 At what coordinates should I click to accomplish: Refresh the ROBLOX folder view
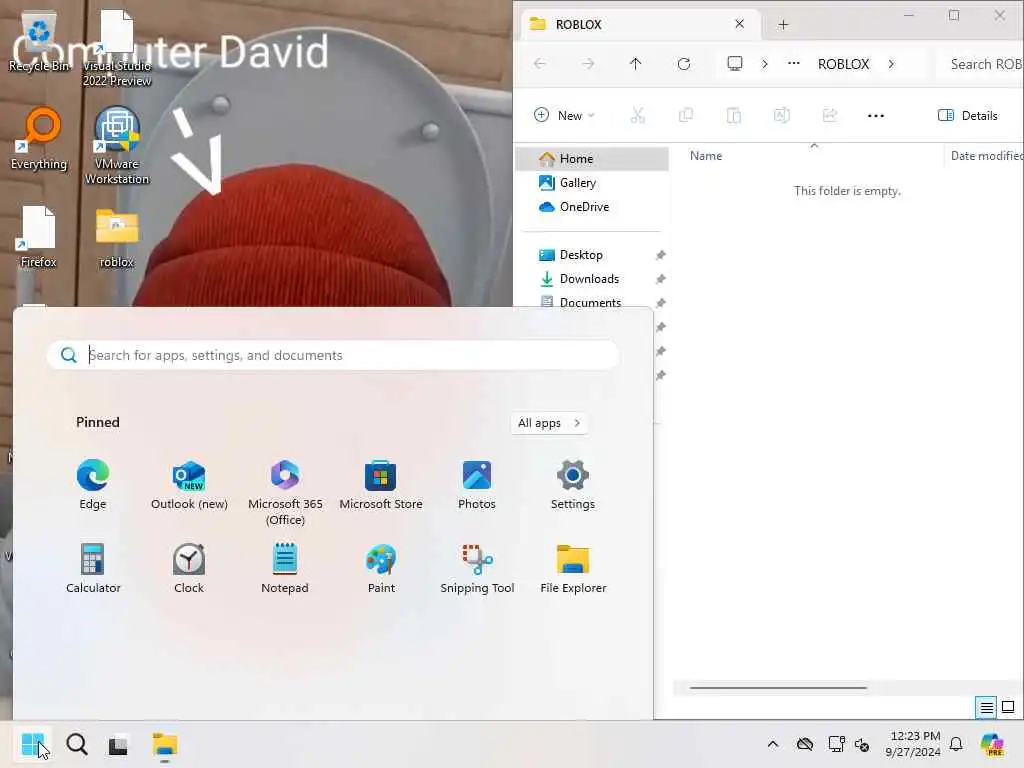684,64
